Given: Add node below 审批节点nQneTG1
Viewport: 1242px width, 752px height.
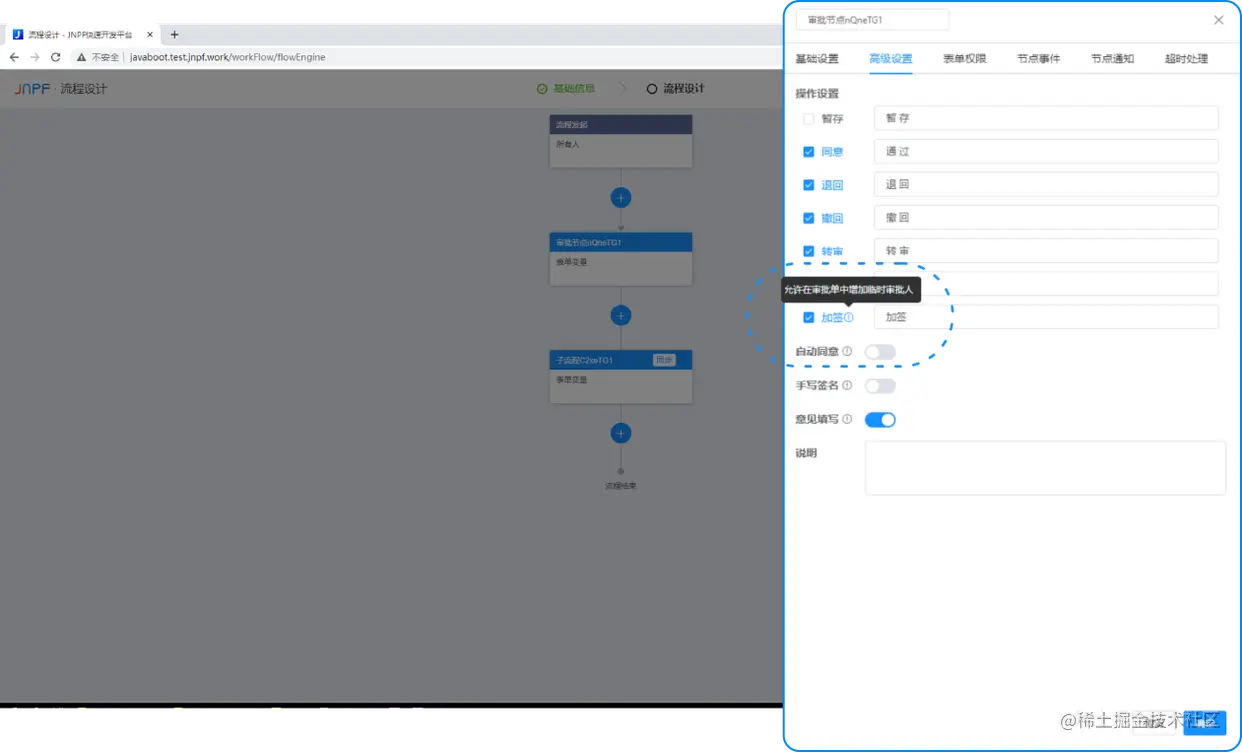Looking at the screenshot, I should click(x=621, y=315).
